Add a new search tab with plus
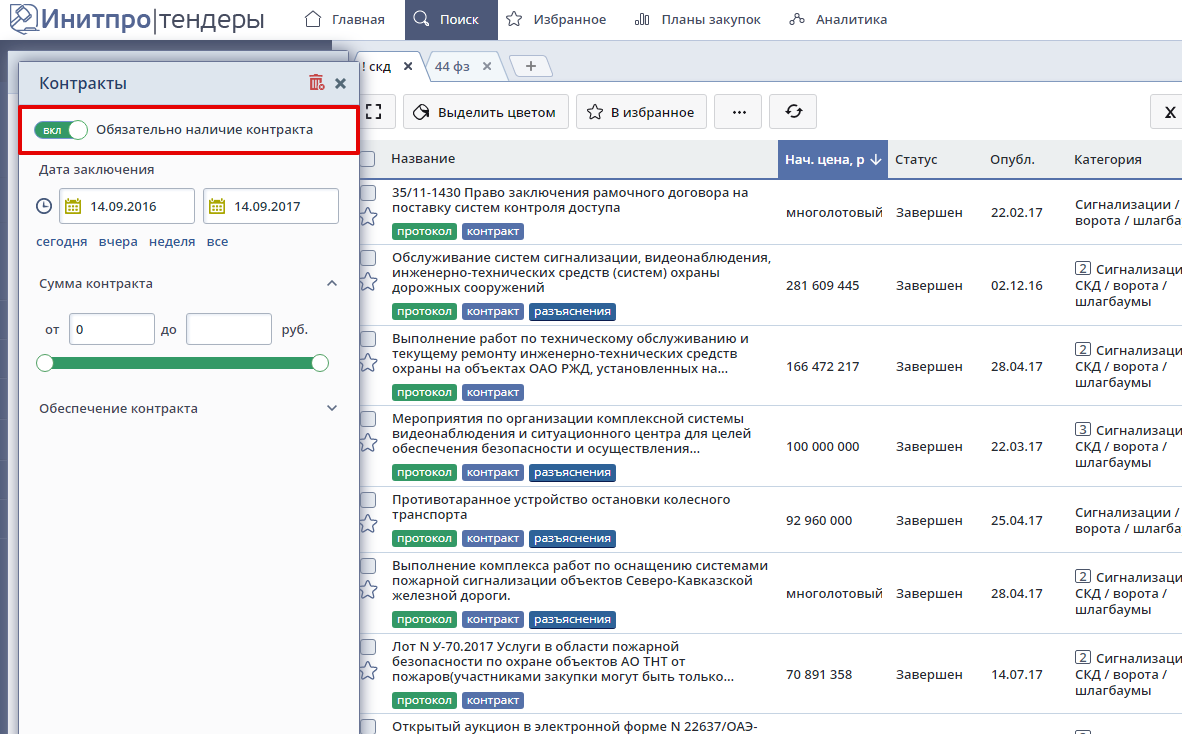 coord(531,66)
